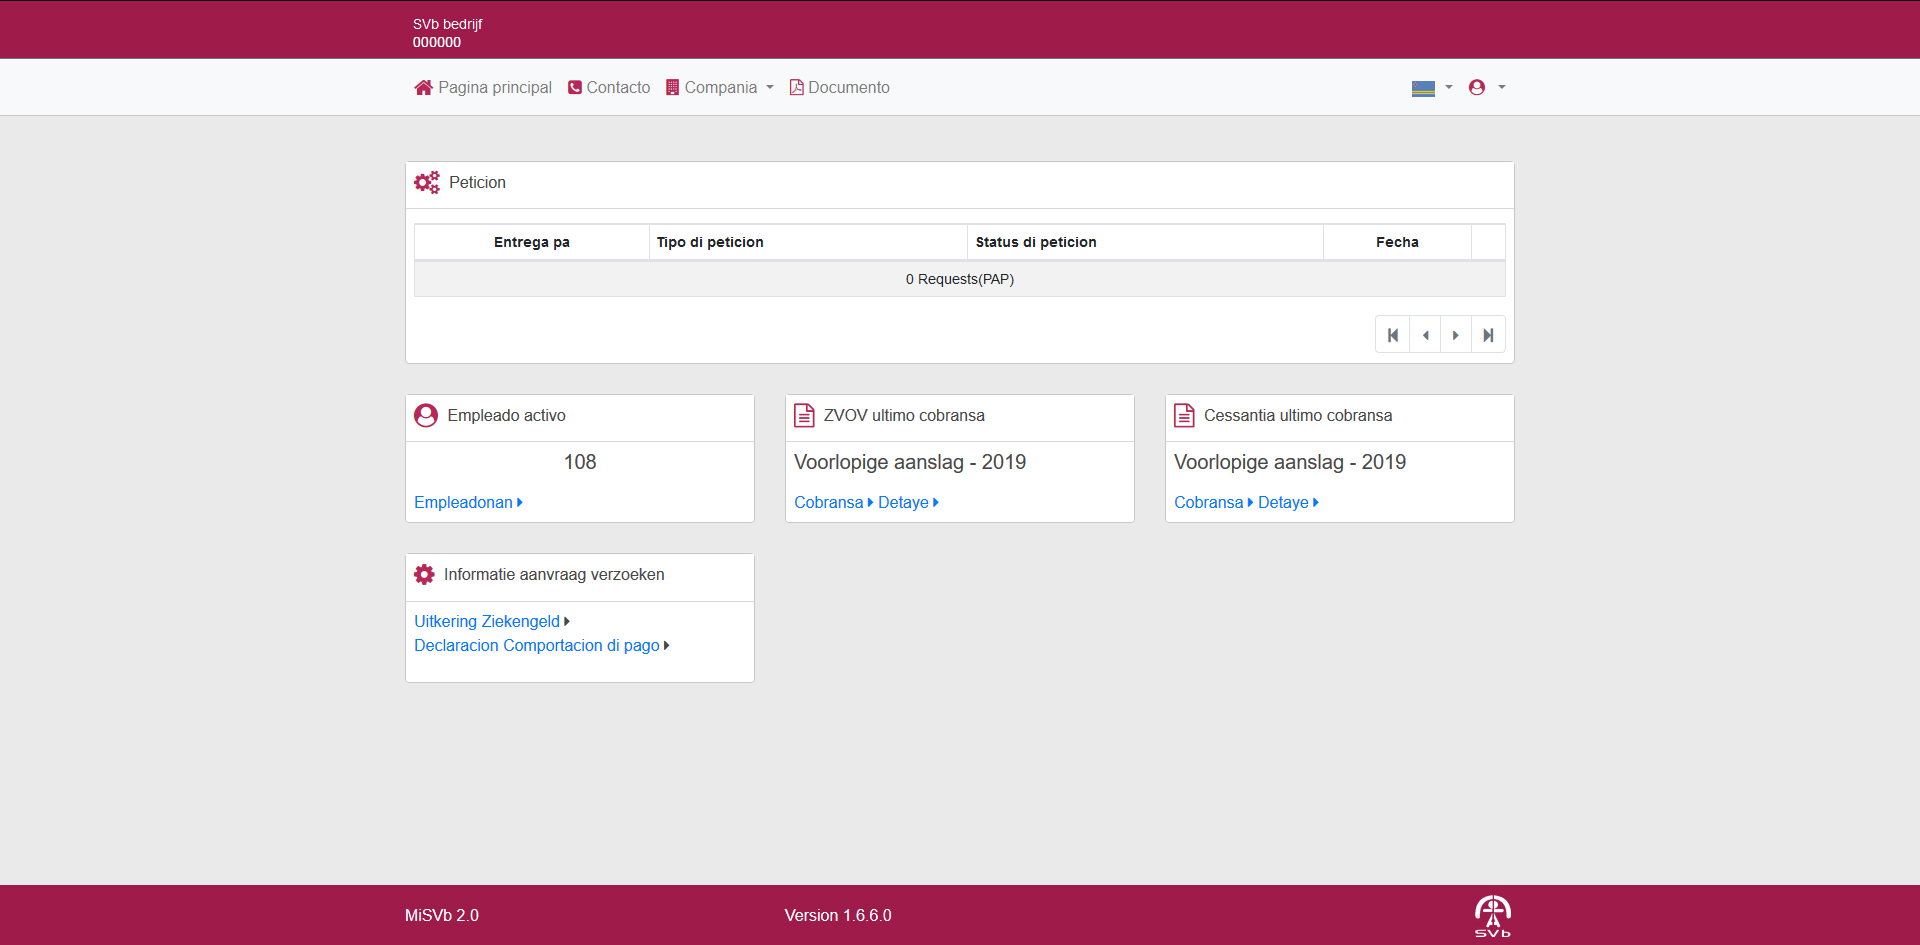The image size is (1920, 945).
Task: Click the SVb logo in the footer
Action: pyautogui.click(x=1492, y=915)
